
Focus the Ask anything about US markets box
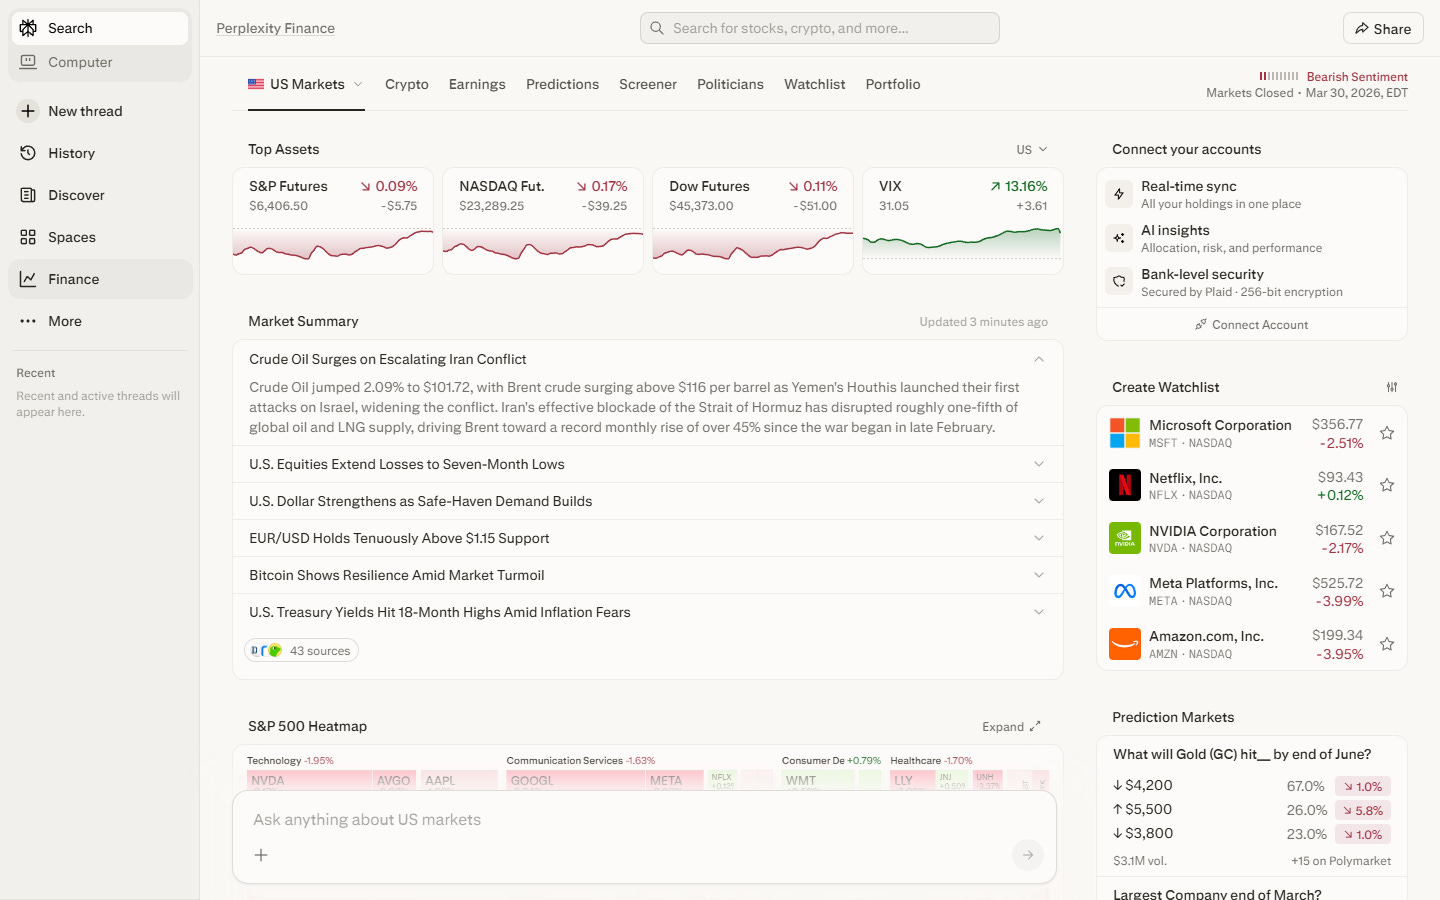[645, 820]
